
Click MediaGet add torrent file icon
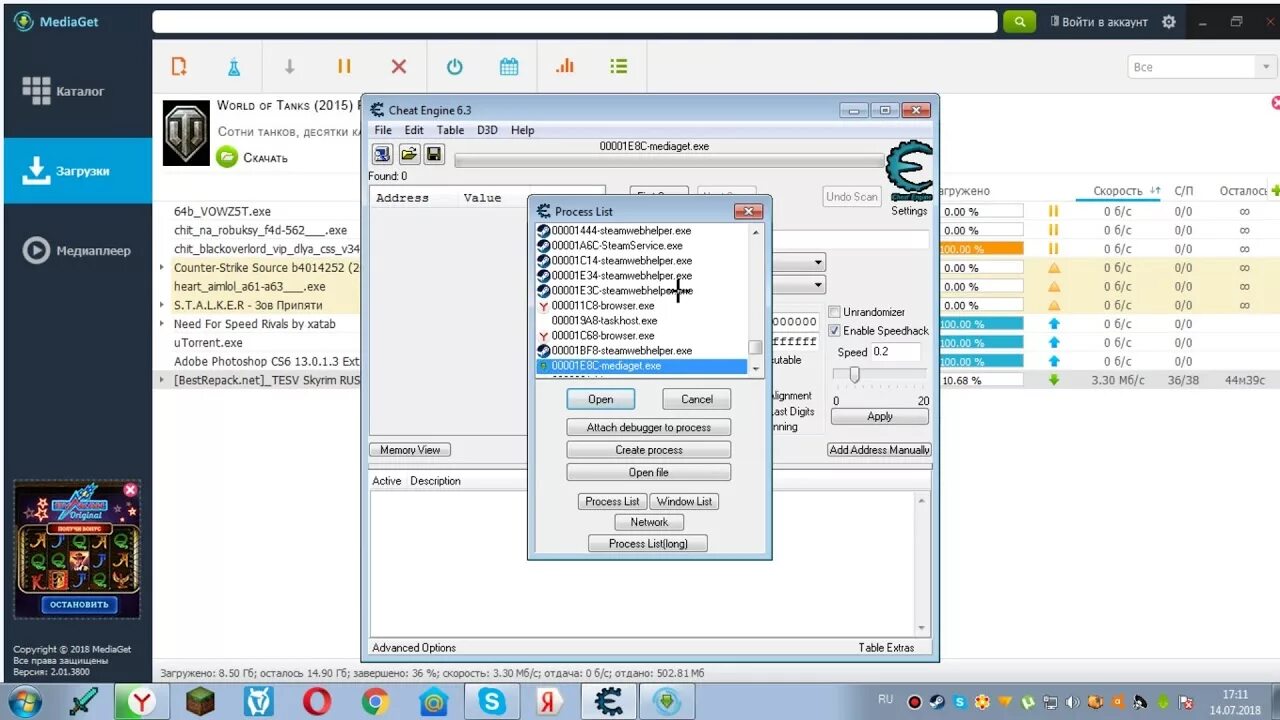coord(179,67)
